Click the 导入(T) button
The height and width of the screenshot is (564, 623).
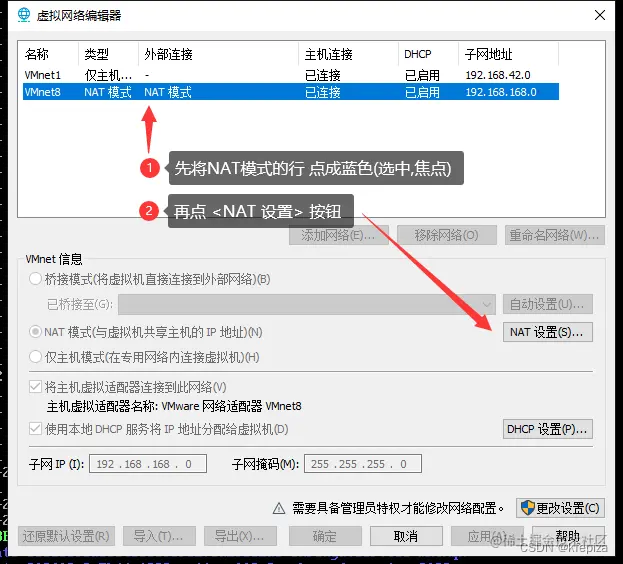coord(159,536)
